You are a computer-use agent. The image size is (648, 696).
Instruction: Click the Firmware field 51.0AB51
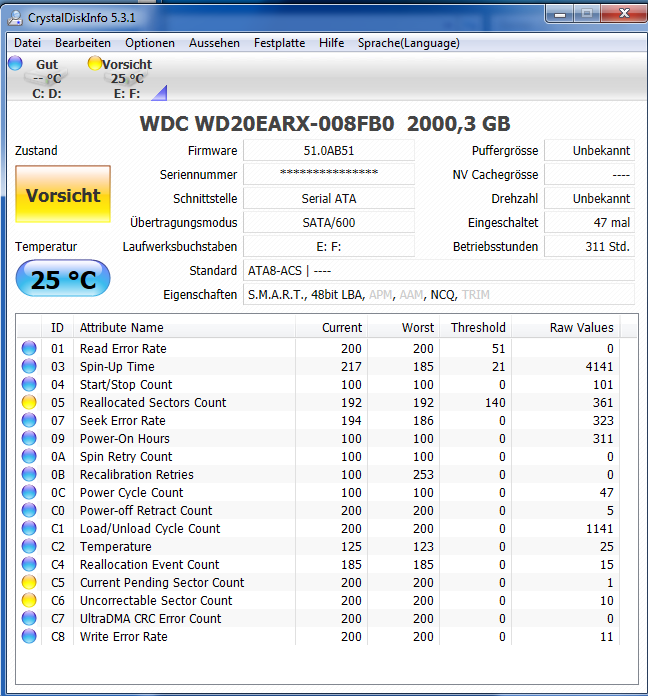tap(329, 150)
